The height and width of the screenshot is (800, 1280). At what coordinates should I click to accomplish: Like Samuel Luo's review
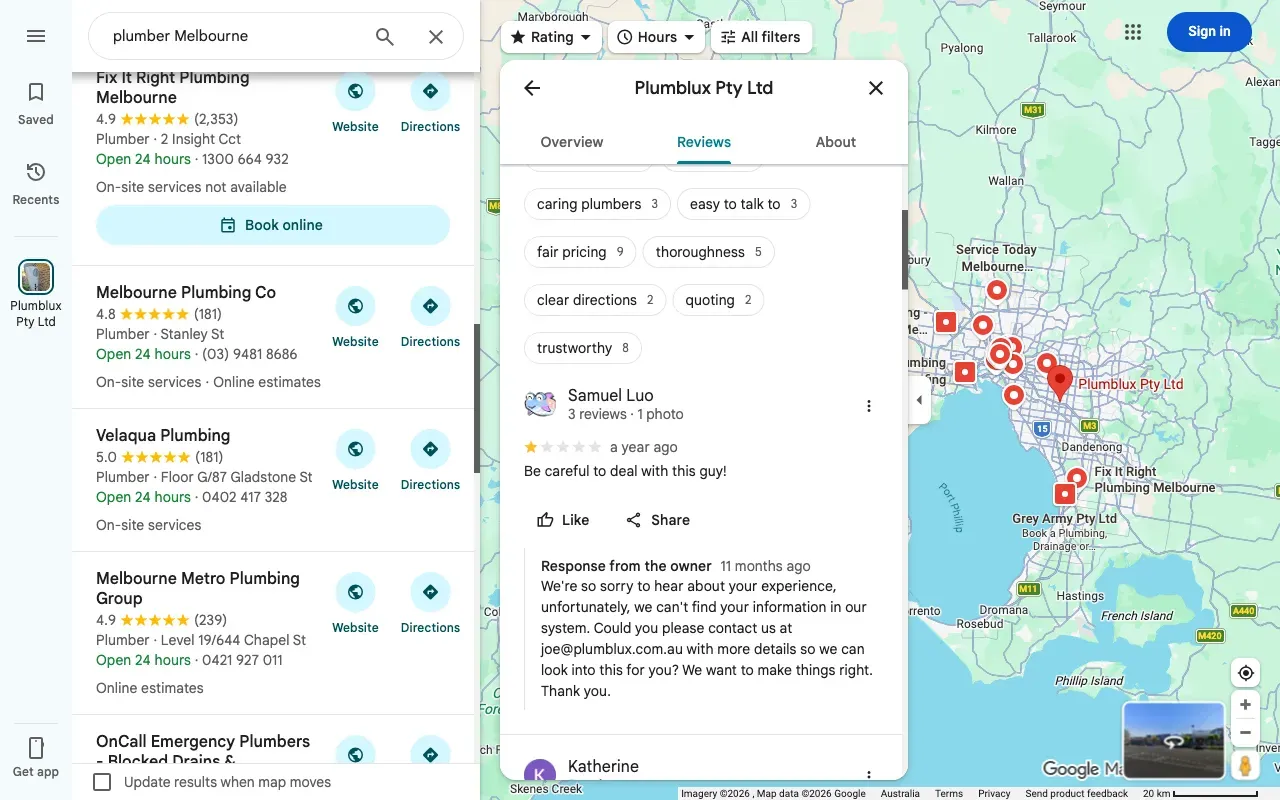coord(563,520)
